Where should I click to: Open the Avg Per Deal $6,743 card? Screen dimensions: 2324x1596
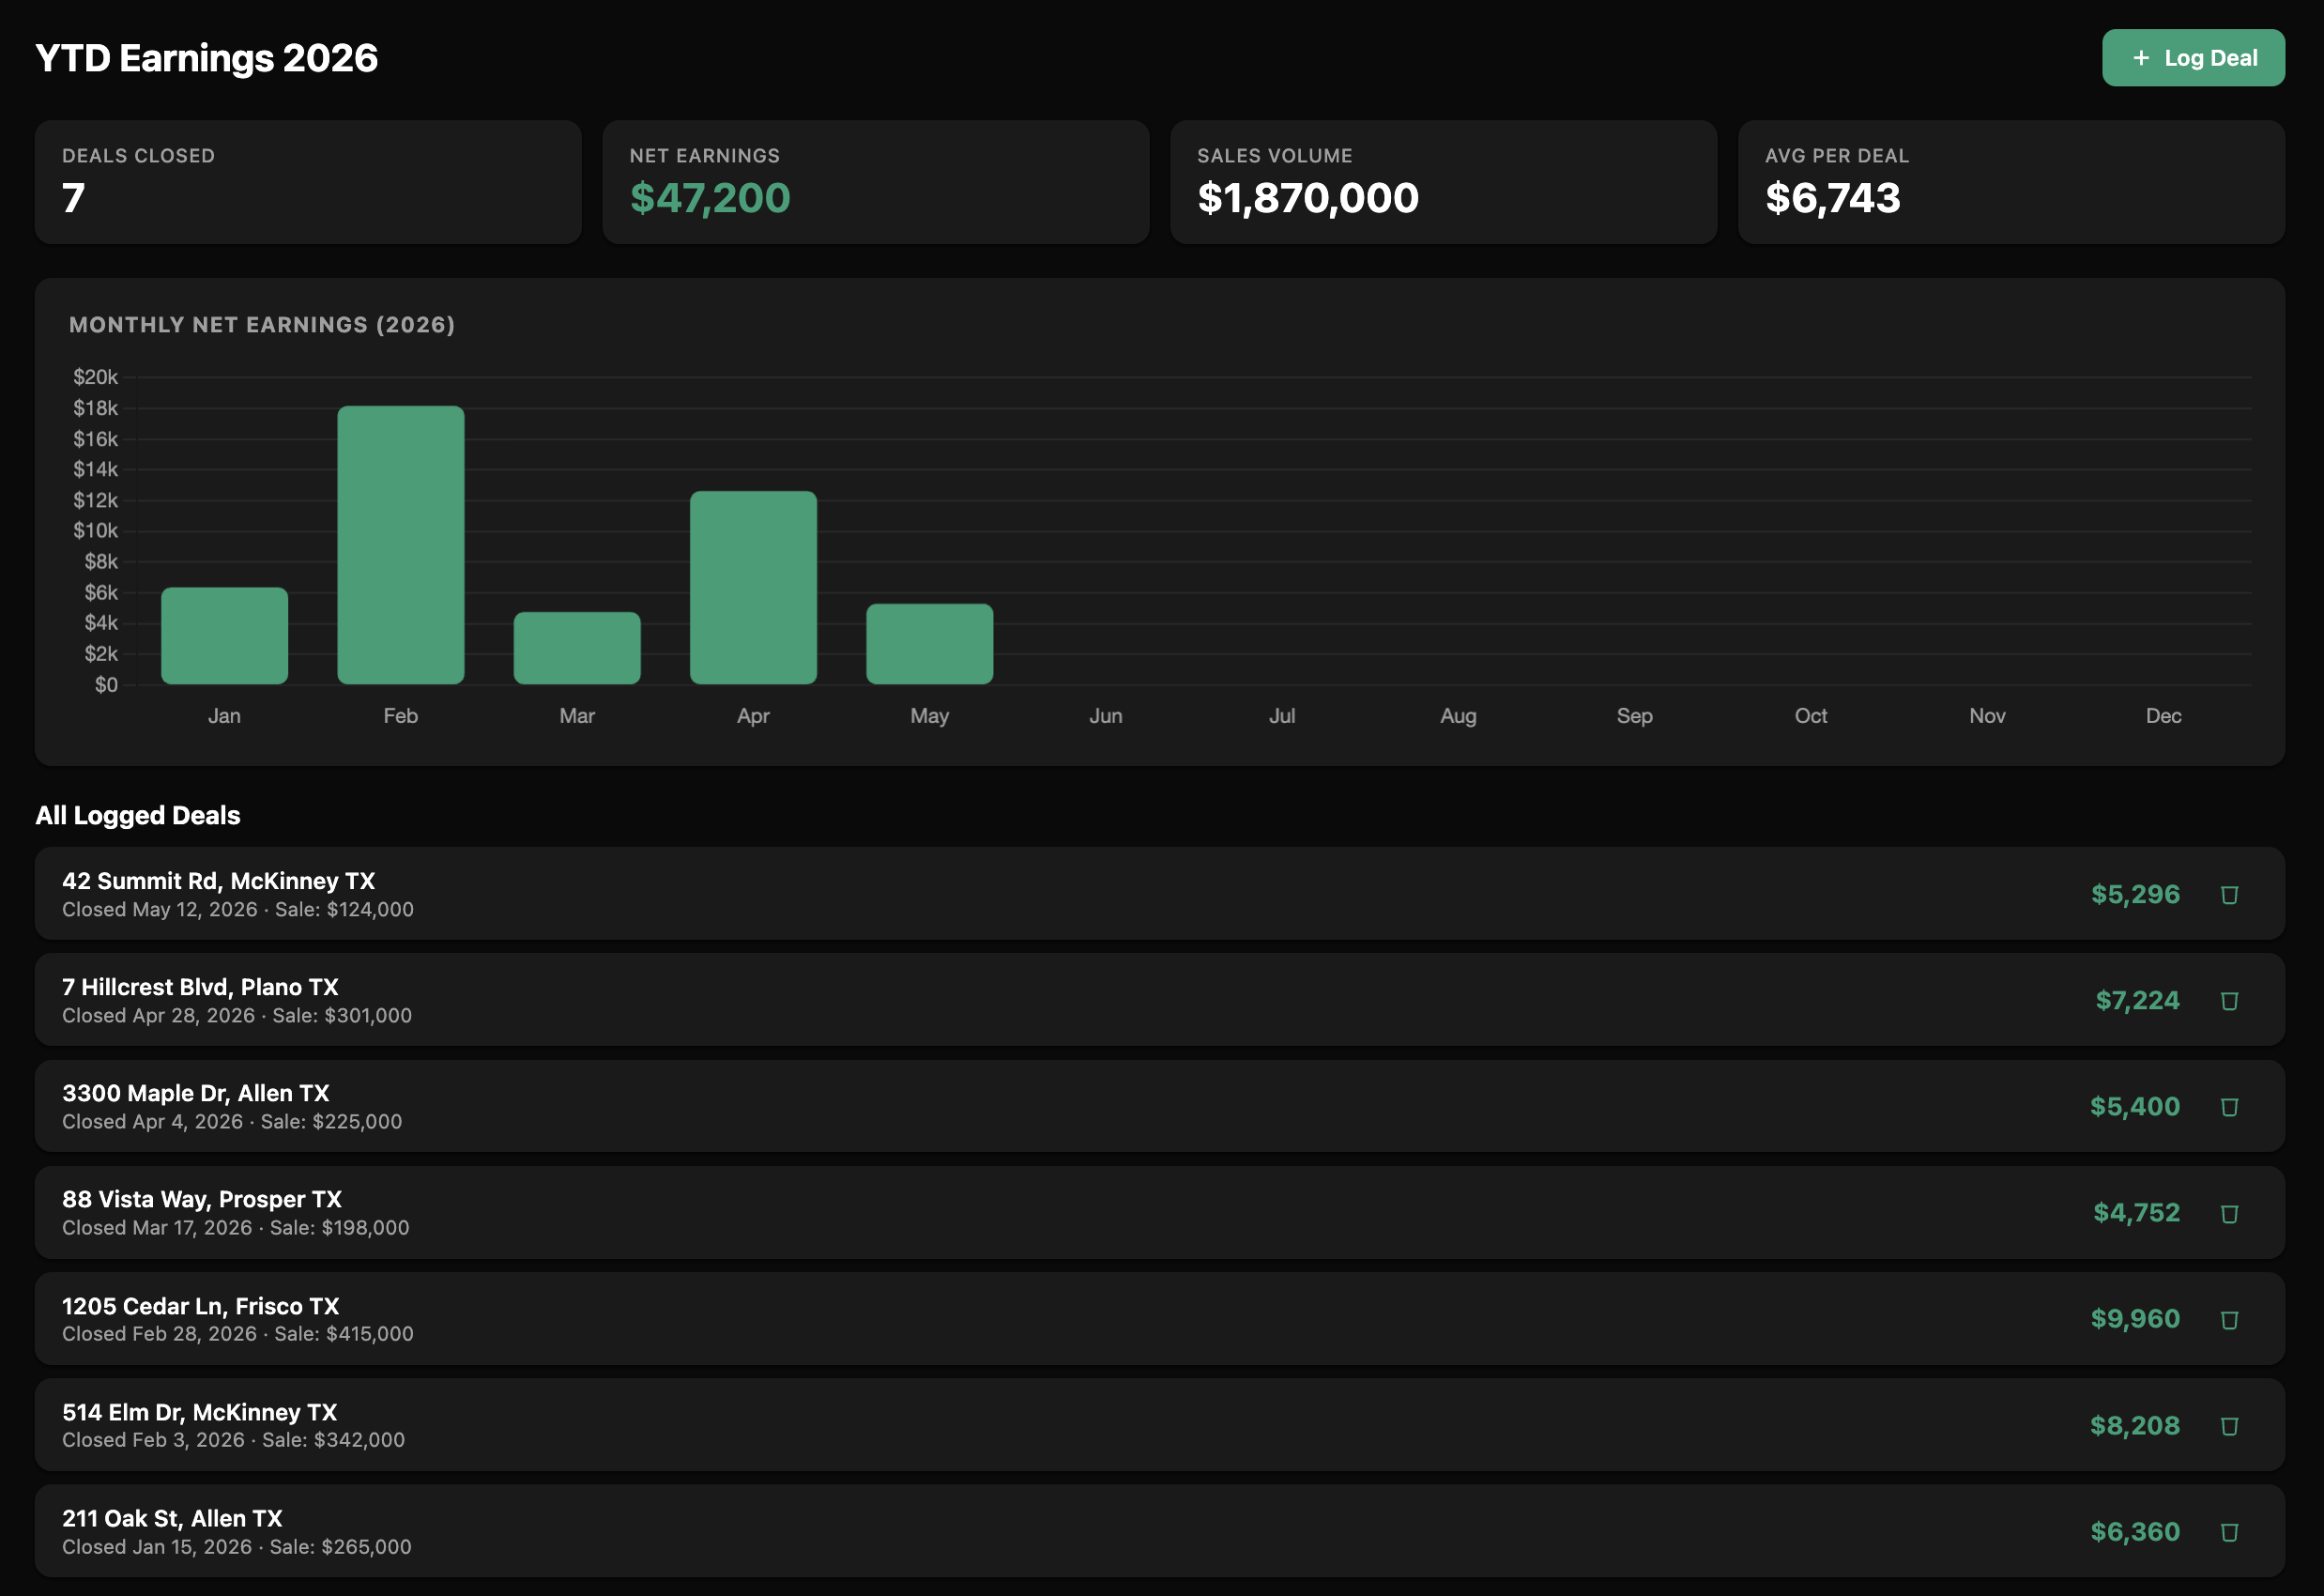pos(2011,182)
